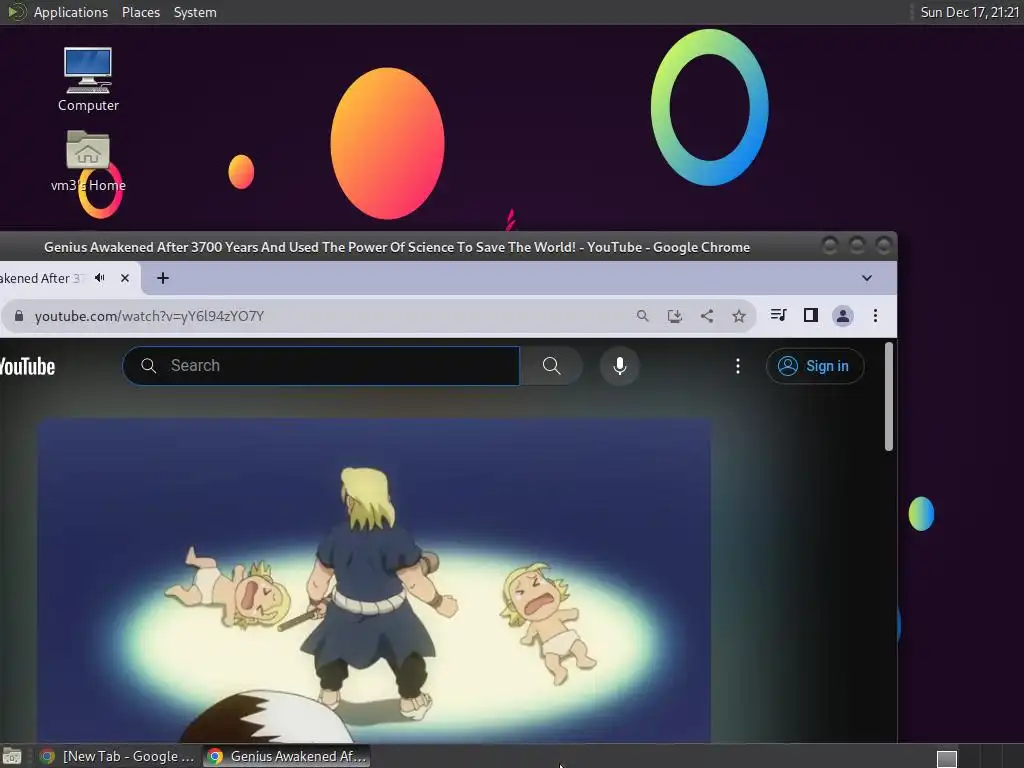Viewport: 1024px width, 768px height.
Task: Select Genius Awakened taskbar window button
Action: (287, 756)
